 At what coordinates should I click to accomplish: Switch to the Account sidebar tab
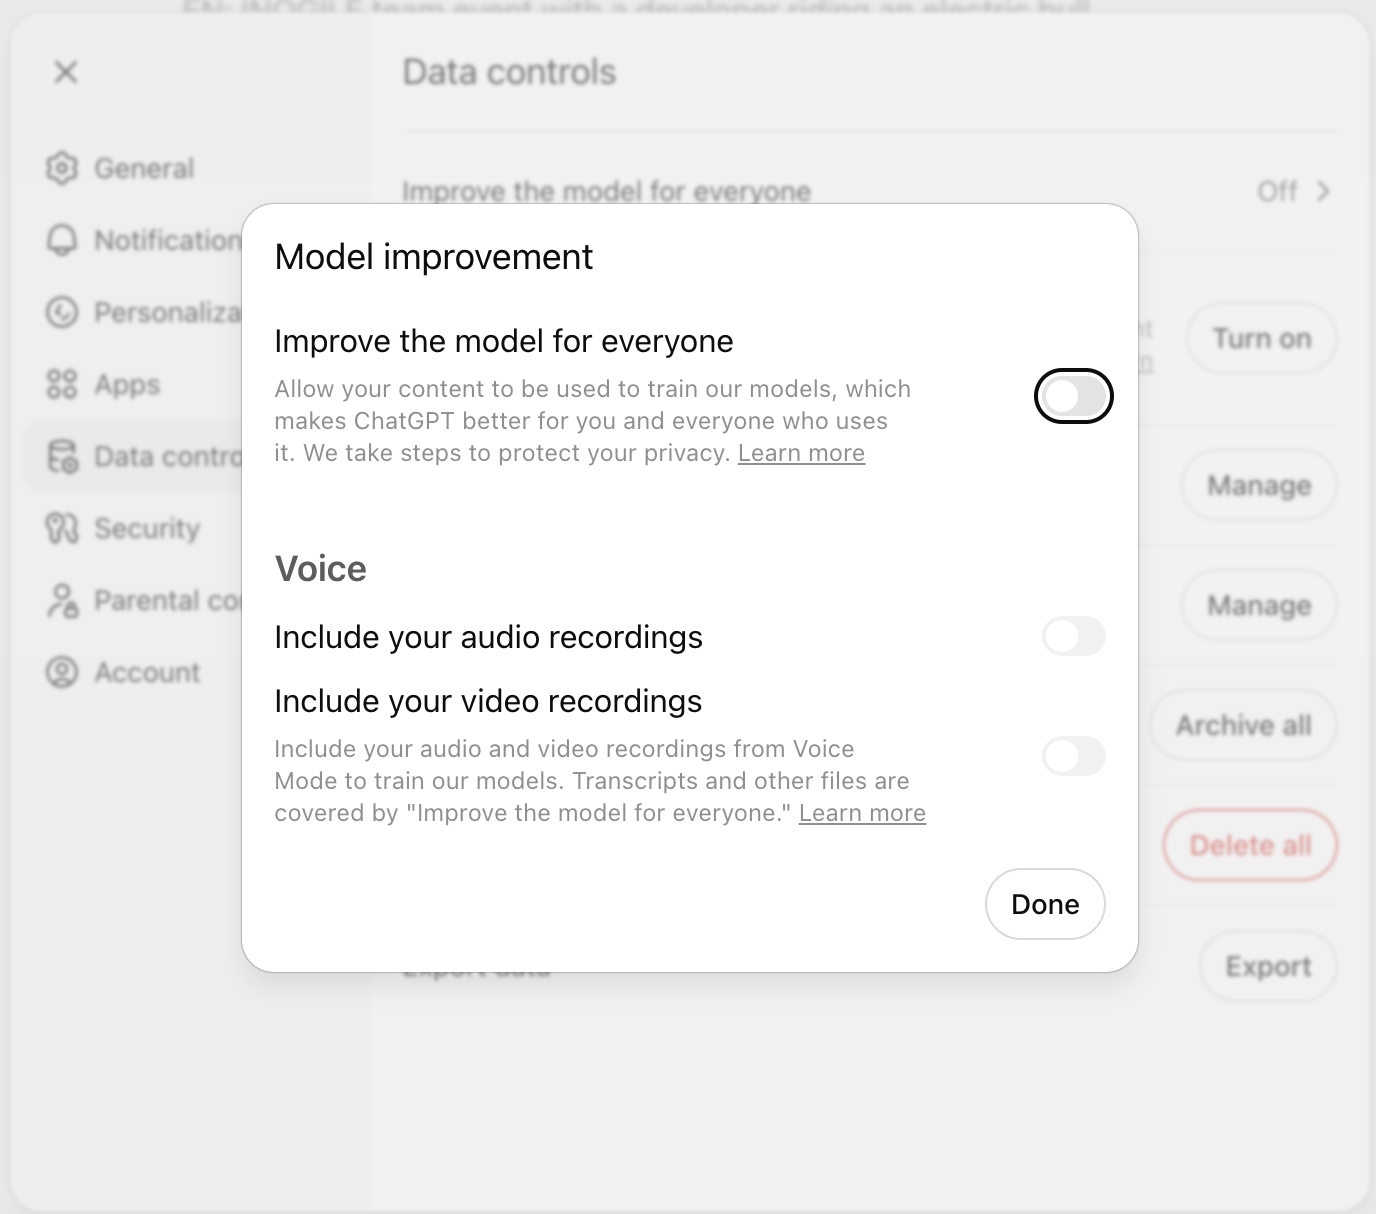(146, 672)
